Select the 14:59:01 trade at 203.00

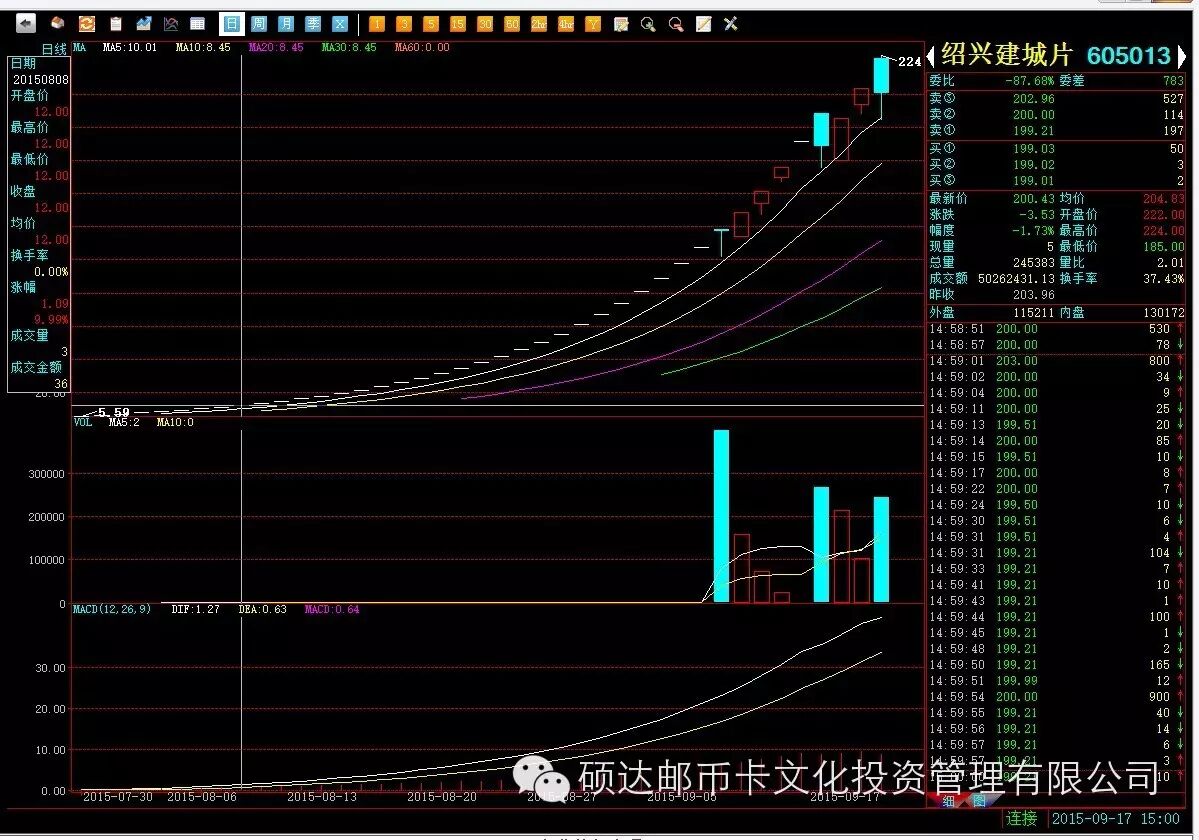[1055, 361]
